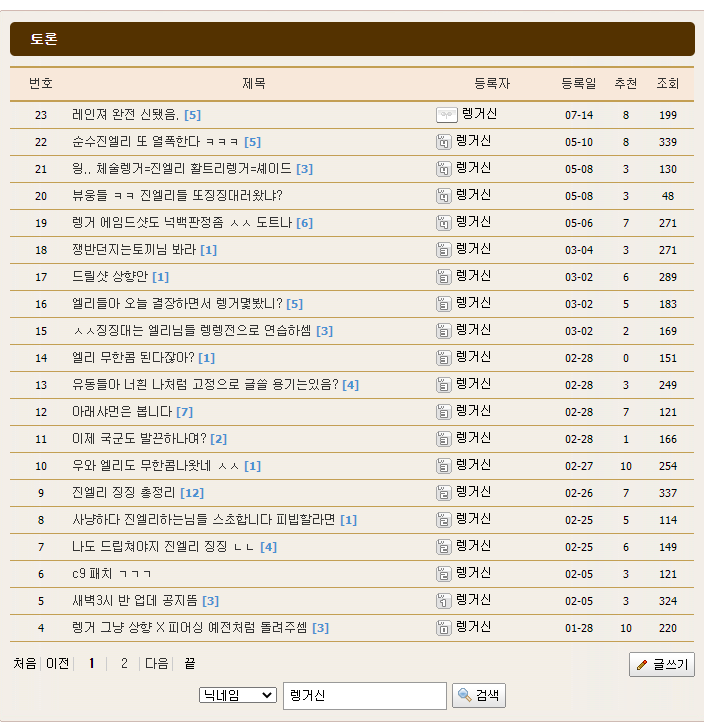Go to the first page with 처음

[x=25, y=663]
